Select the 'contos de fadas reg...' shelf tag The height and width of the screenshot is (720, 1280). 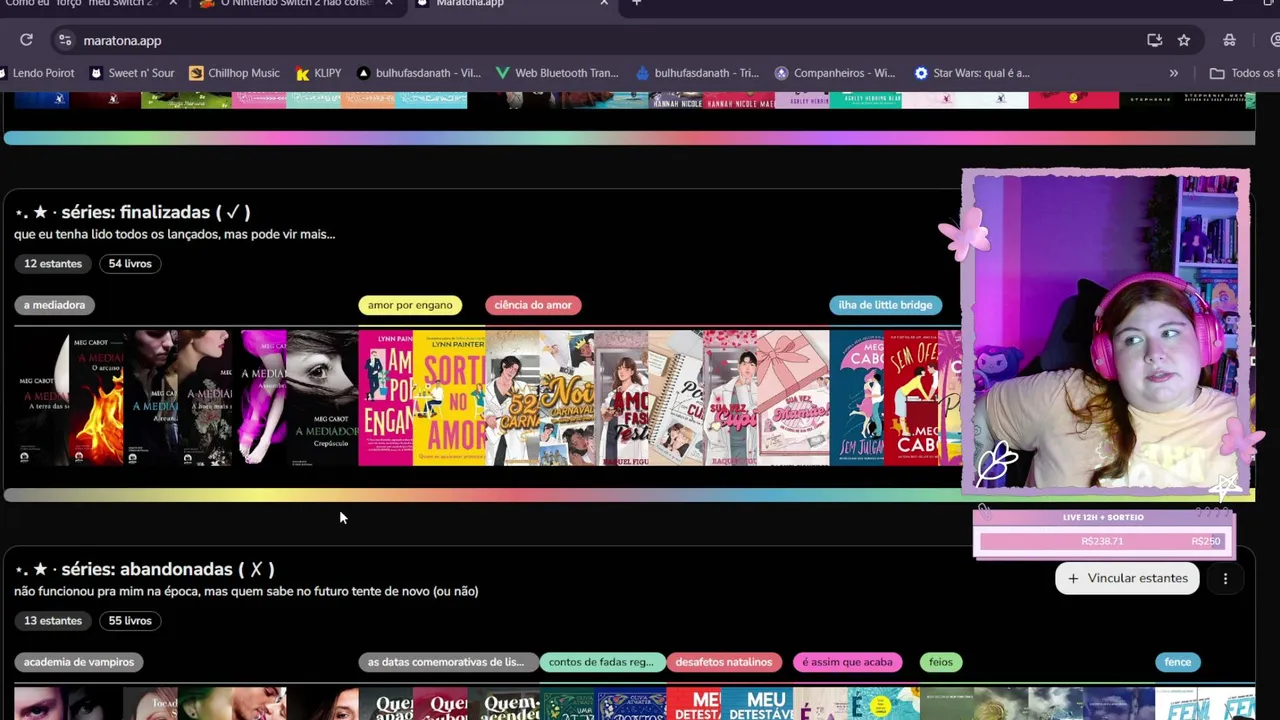[x=601, y=662]
